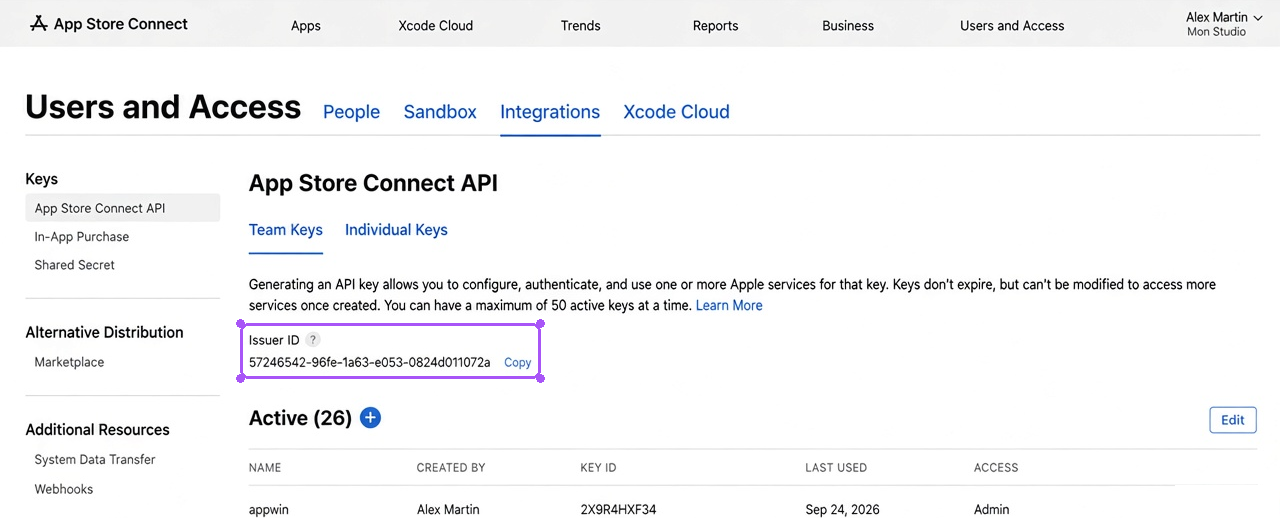
Task: Open the Apps menu
Action: tap(306, 26)
